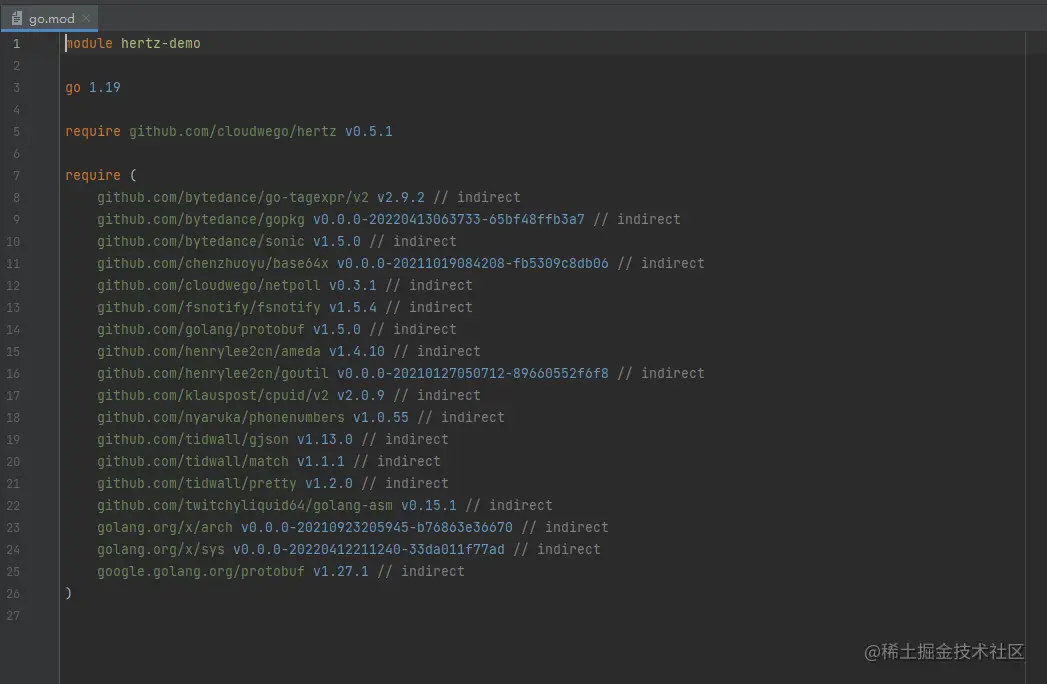The width and height of the screenshot is (1047, 684).
Task: Click 'github.com/tidwall/gjson' path
Action: pos(192,440)
